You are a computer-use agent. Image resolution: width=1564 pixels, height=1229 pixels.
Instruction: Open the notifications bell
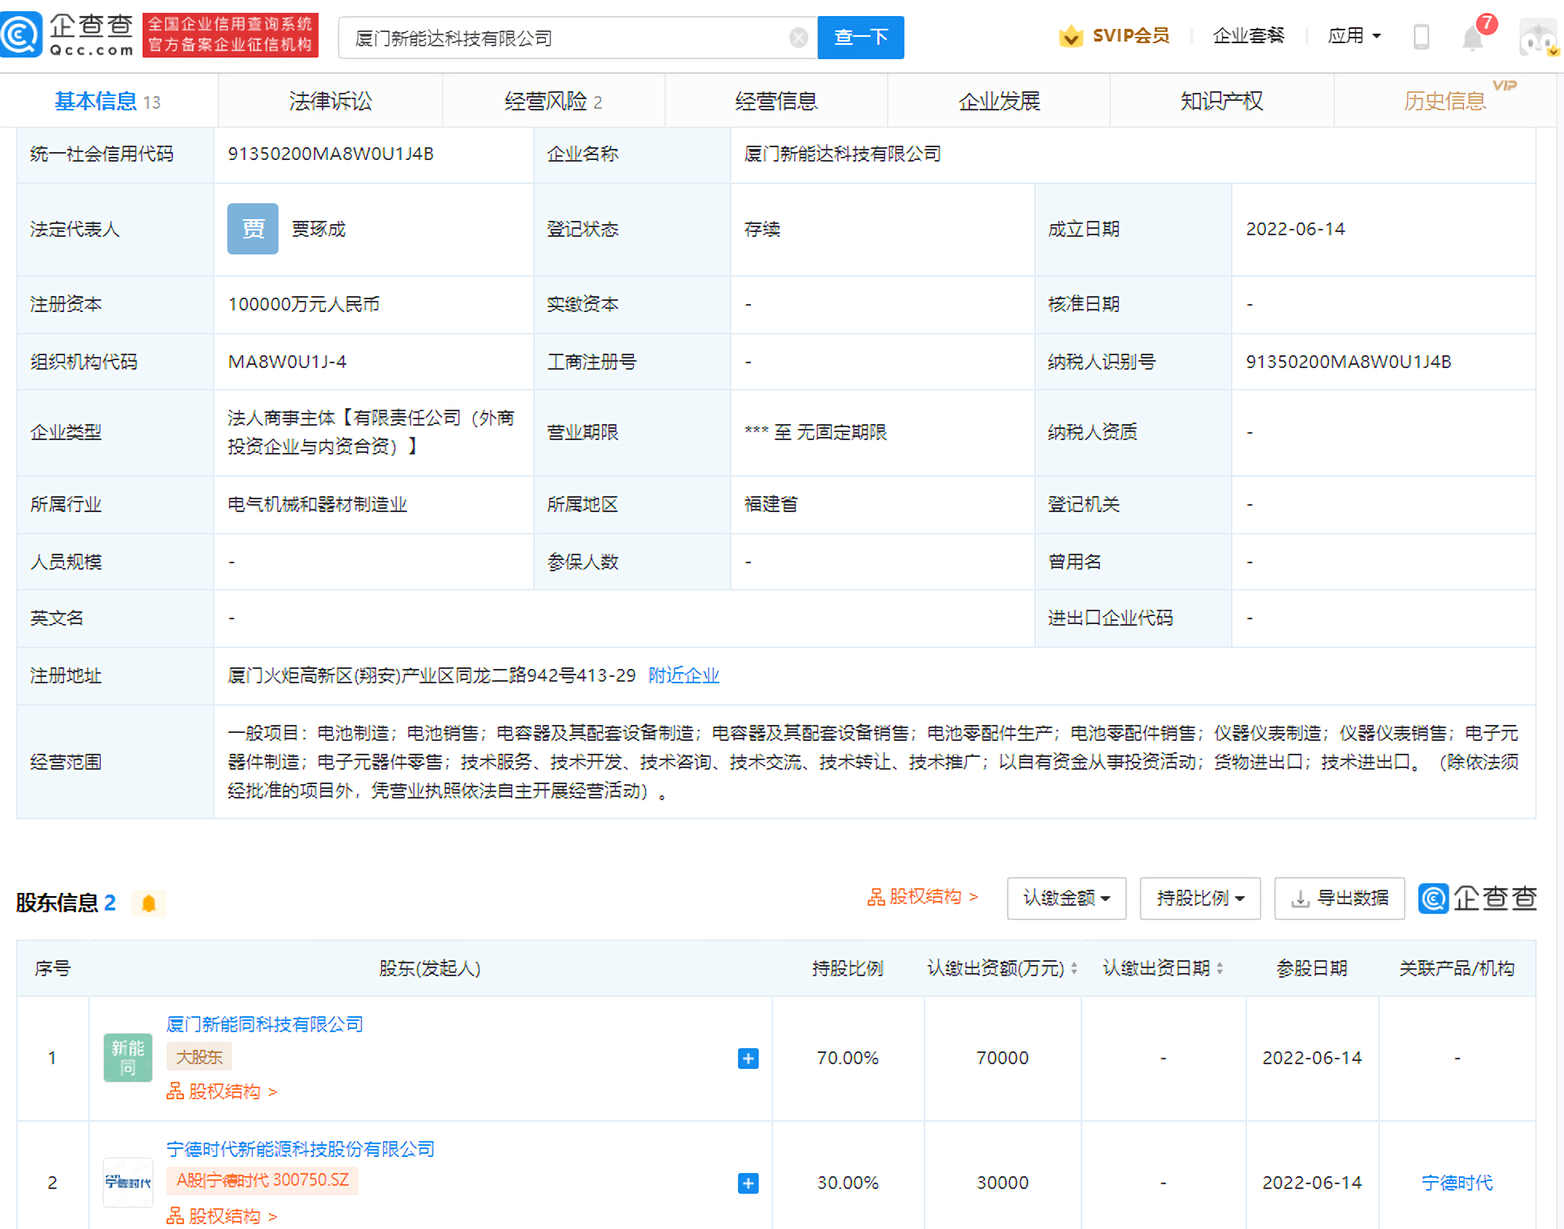(1473, 38)
